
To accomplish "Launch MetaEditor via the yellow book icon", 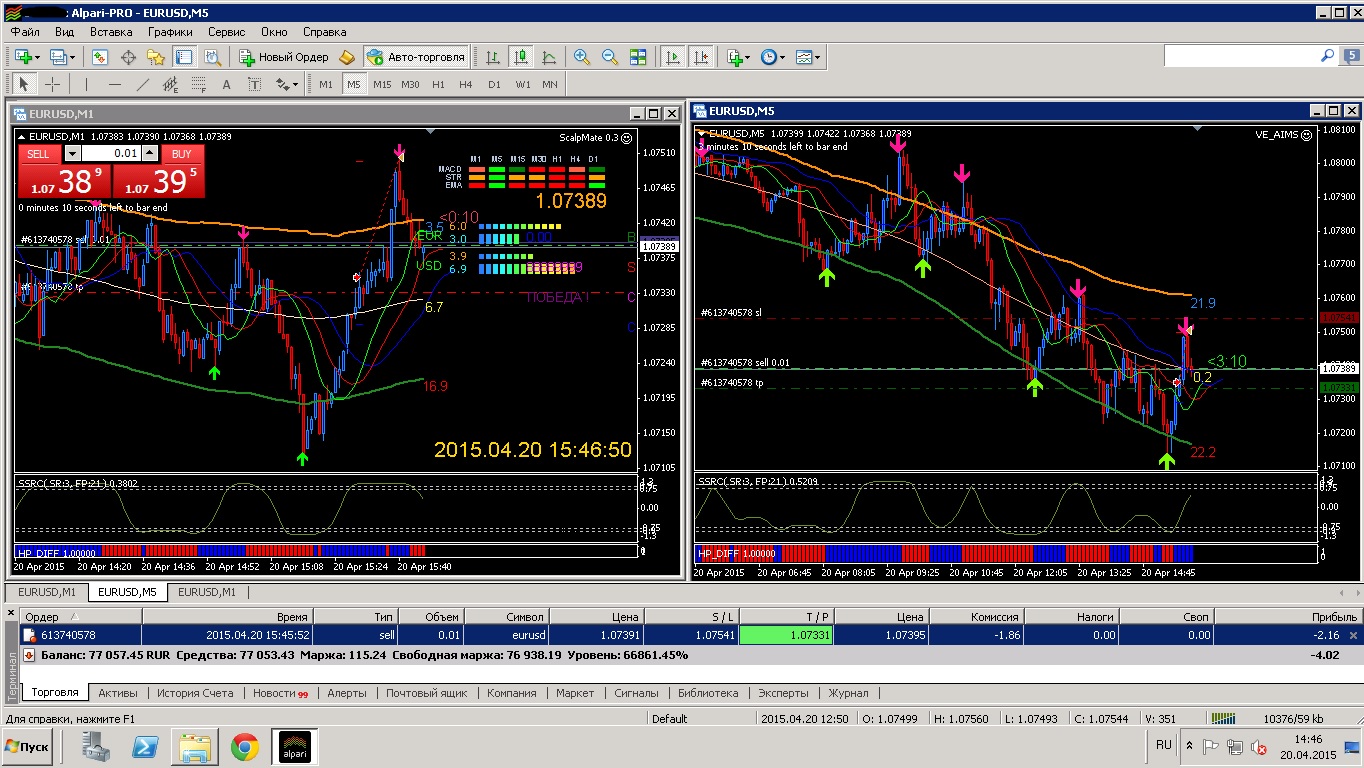I will tap(347, 57).
